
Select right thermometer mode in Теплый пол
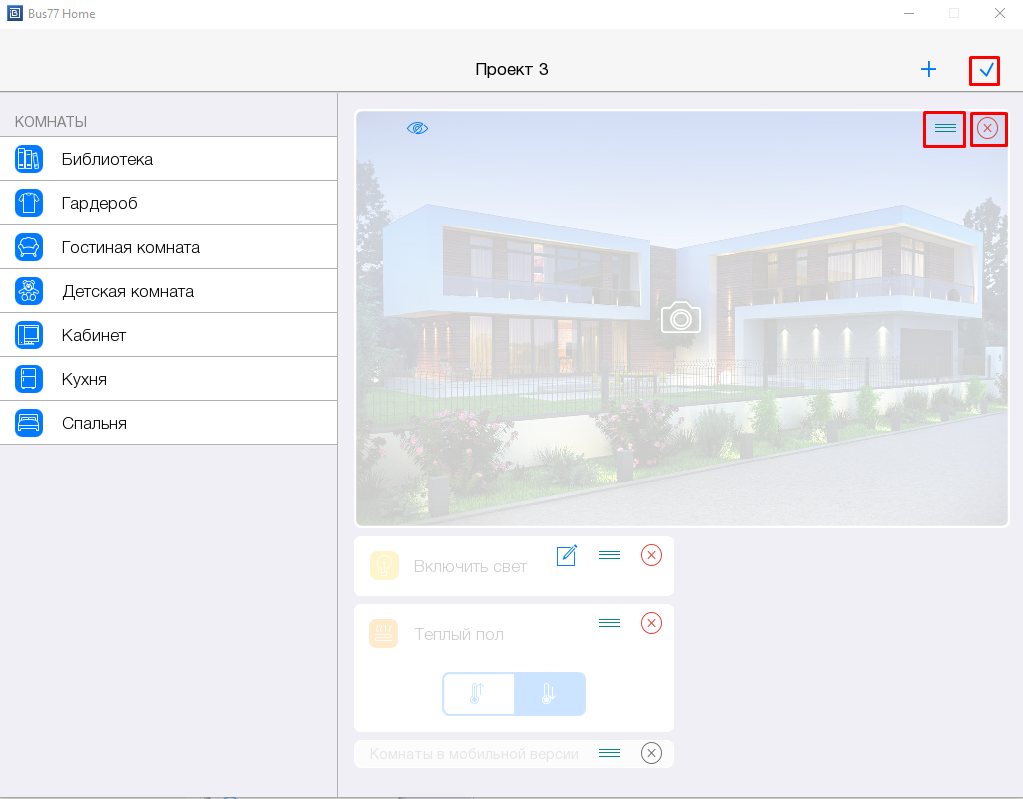[x=549, y=694]
